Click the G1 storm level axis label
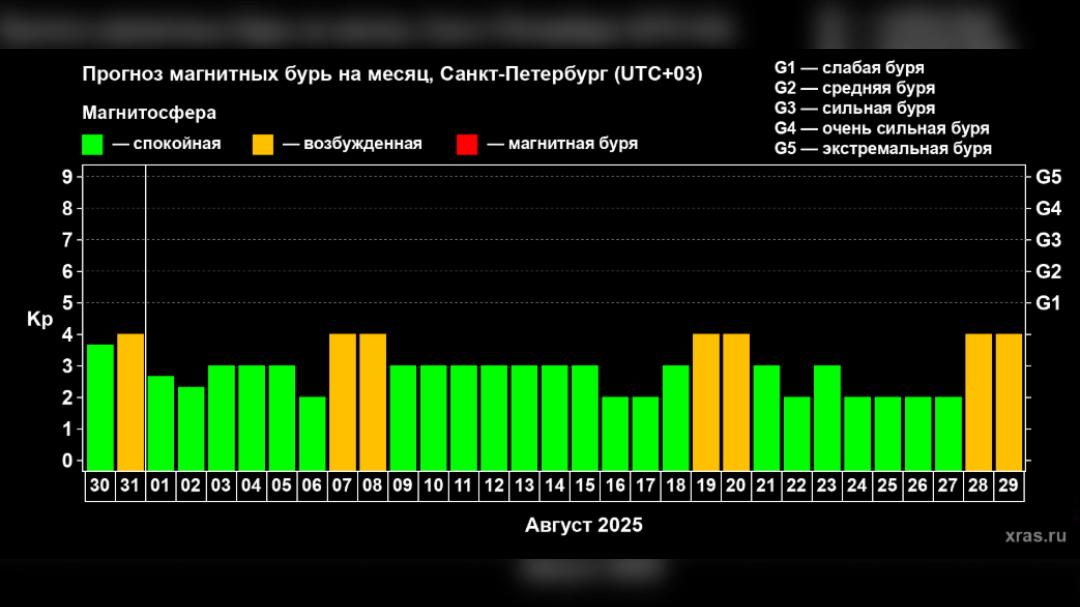Image resolution: width=1080 pixels, height=607 pixels. click(x=1048, y=303)
